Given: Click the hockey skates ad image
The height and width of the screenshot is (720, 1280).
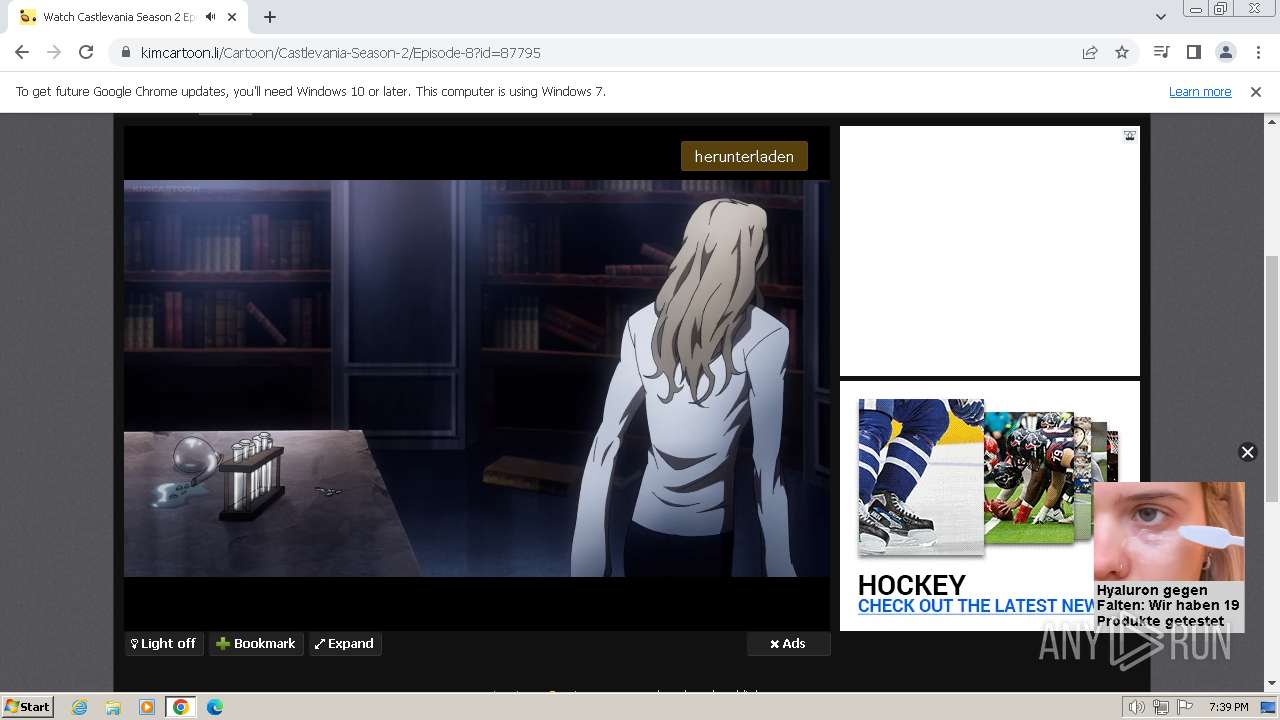Looking at the screenshot, I should (921, 476).
